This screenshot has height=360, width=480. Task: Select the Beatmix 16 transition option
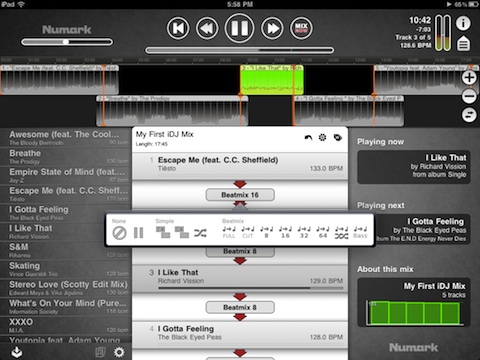click(x=285, y=232)
